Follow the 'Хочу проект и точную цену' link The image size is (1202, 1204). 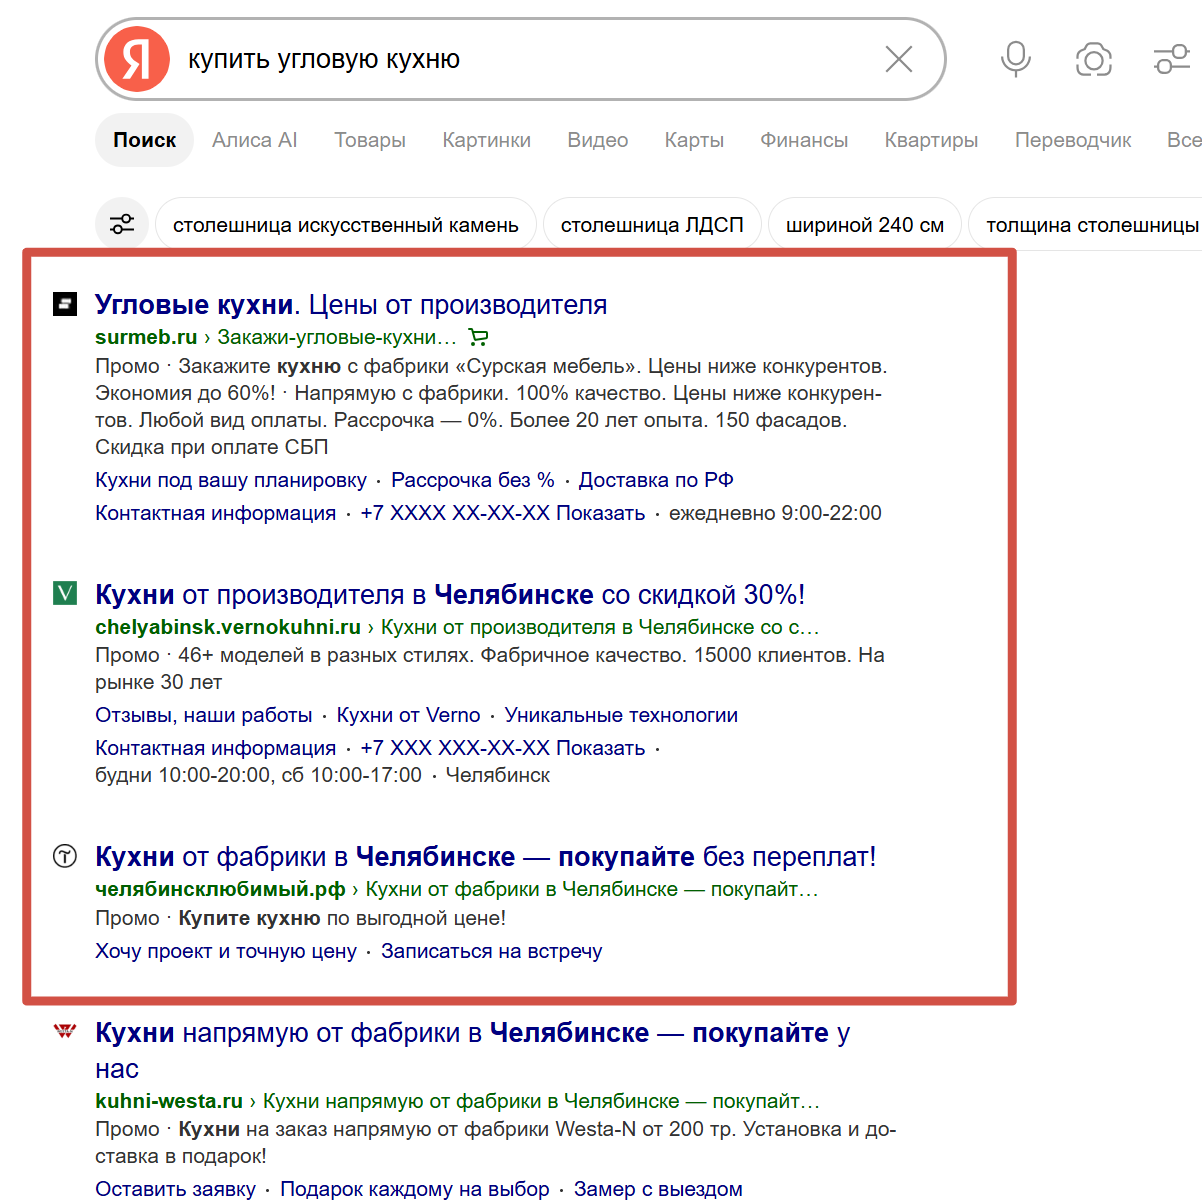coord(226,951)
